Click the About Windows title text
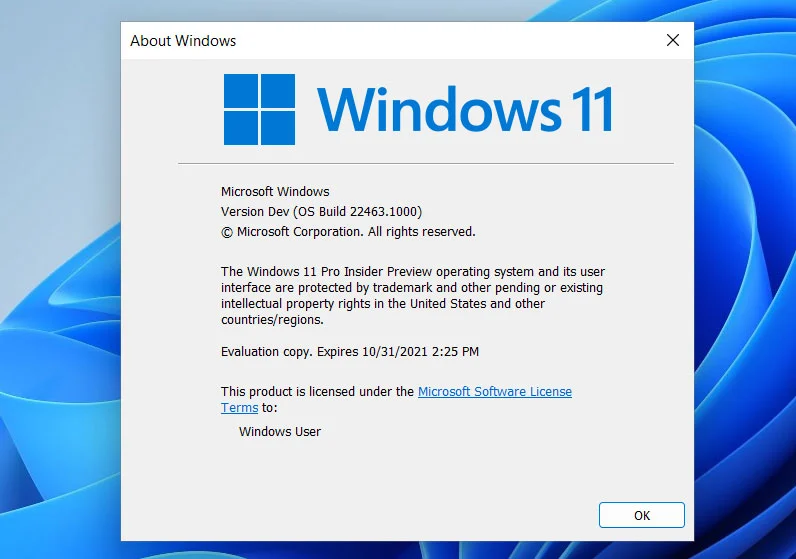The height and width of the screenshot is (559, 796). (183, 41)
